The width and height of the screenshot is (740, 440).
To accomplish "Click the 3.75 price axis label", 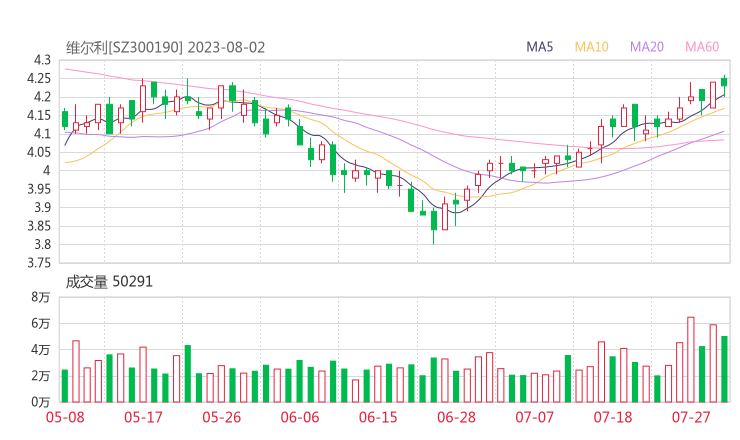I will pos(39,263).
